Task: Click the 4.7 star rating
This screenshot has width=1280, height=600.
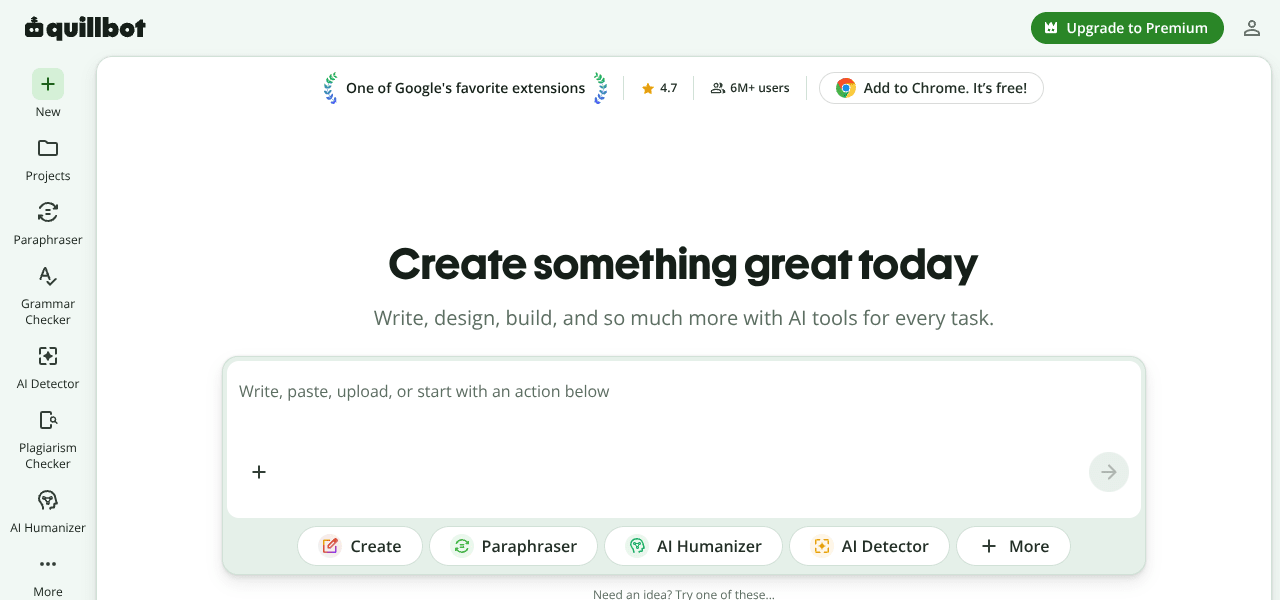Action: click(x=659, y=88)
